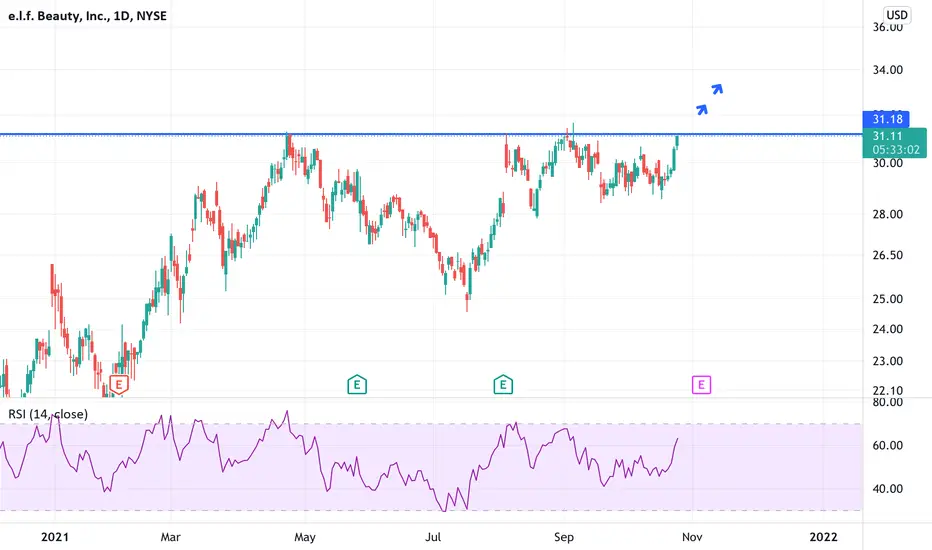The image size is (932, 550).
Task: Click the RSI 40.00 axis label
Action: (887, 489)
